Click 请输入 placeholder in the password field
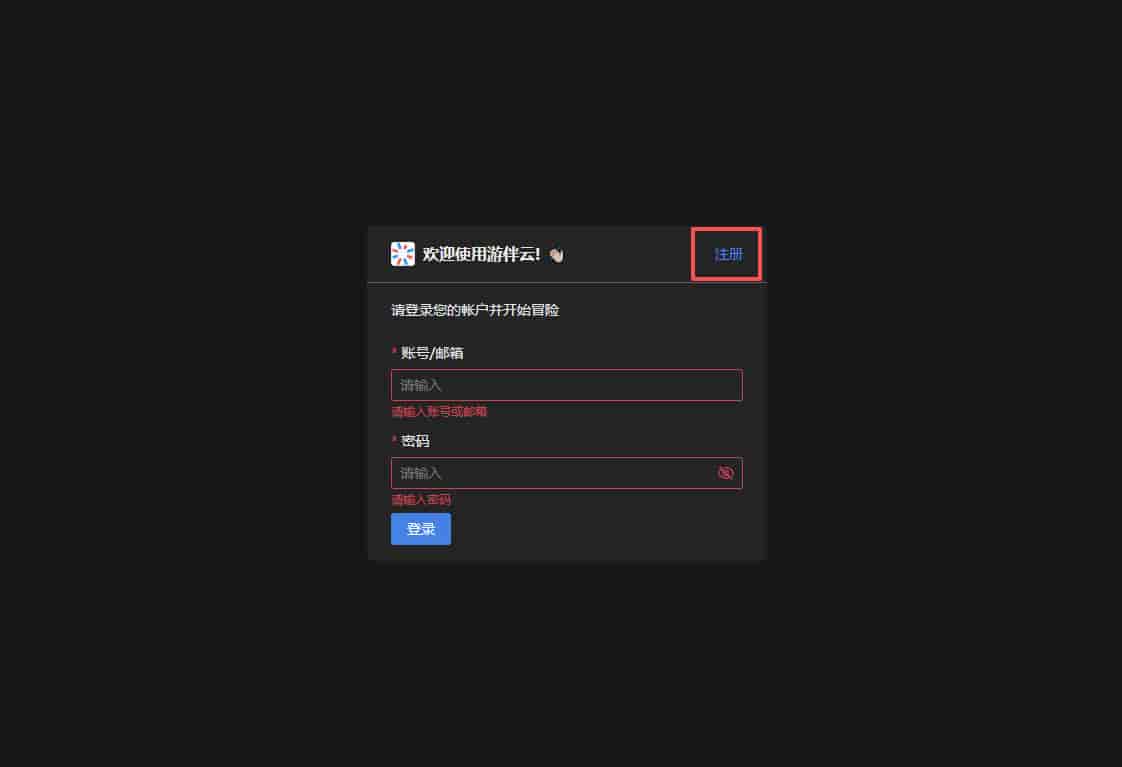1122x767 pixels. pyautogui.click(x=421, y=473)
